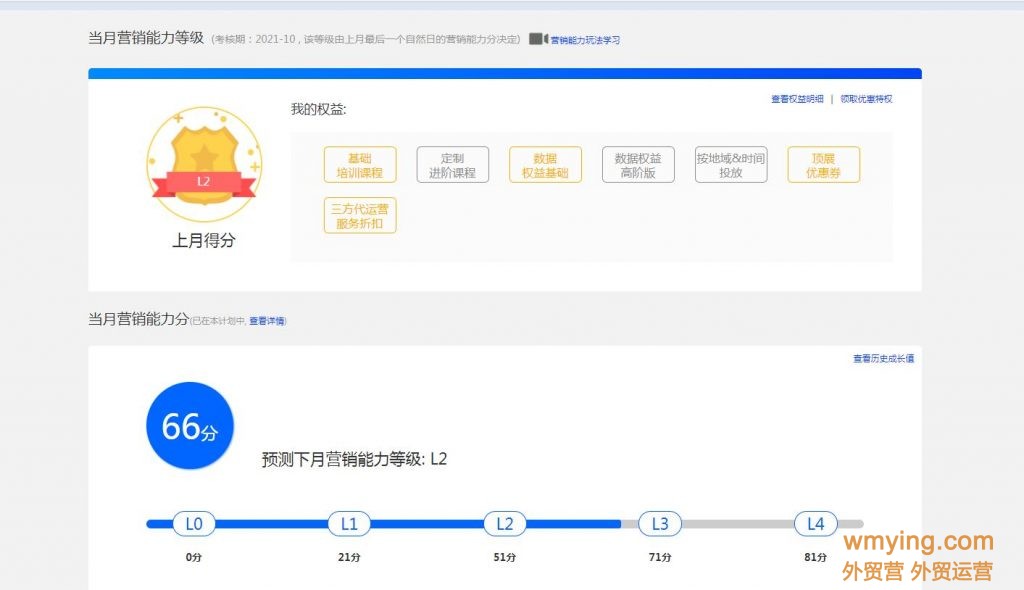Open the 数据权益基础 benefit card
Image resolution: width=1024 pixels, height=590 pixels.
[545, 164]
